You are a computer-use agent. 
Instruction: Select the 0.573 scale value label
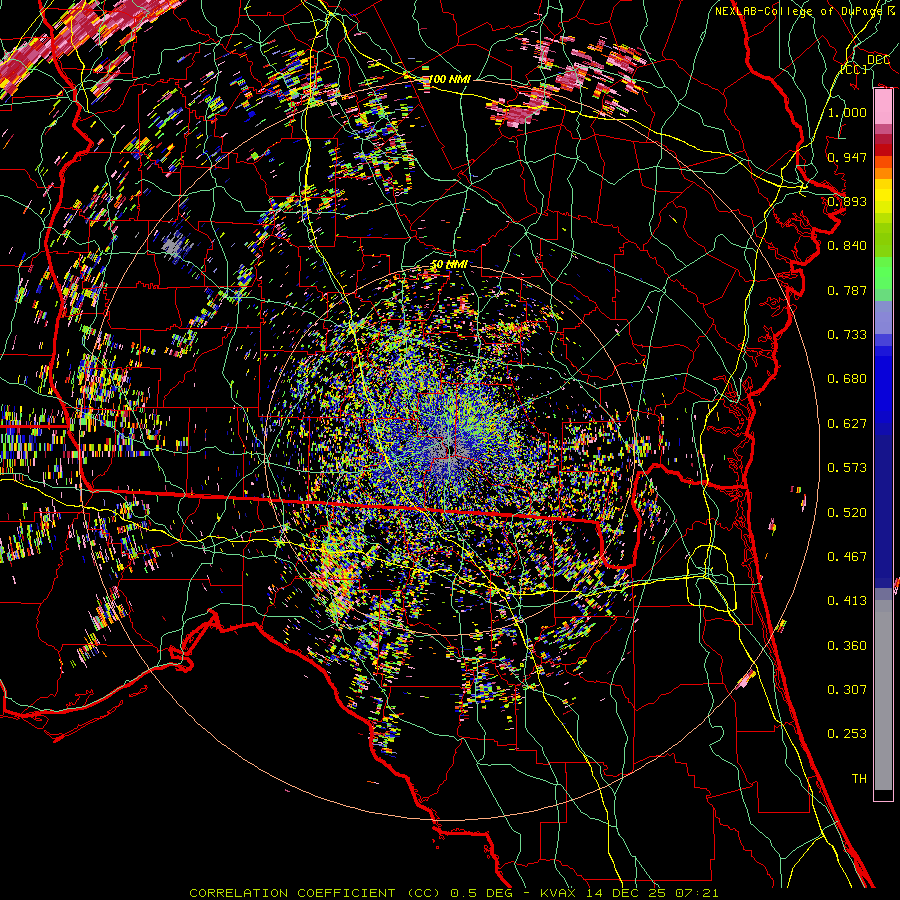click(847, 468)
